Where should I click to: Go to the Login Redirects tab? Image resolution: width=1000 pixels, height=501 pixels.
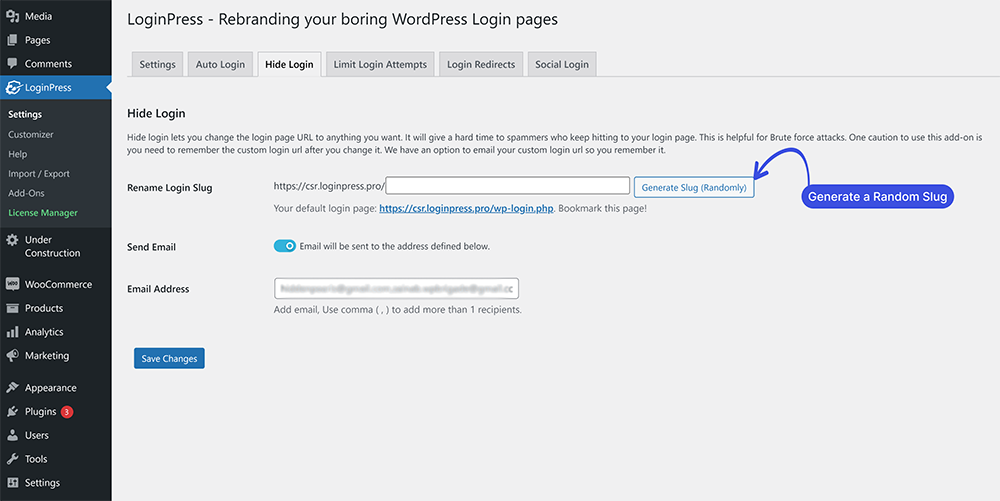[481, 64]
